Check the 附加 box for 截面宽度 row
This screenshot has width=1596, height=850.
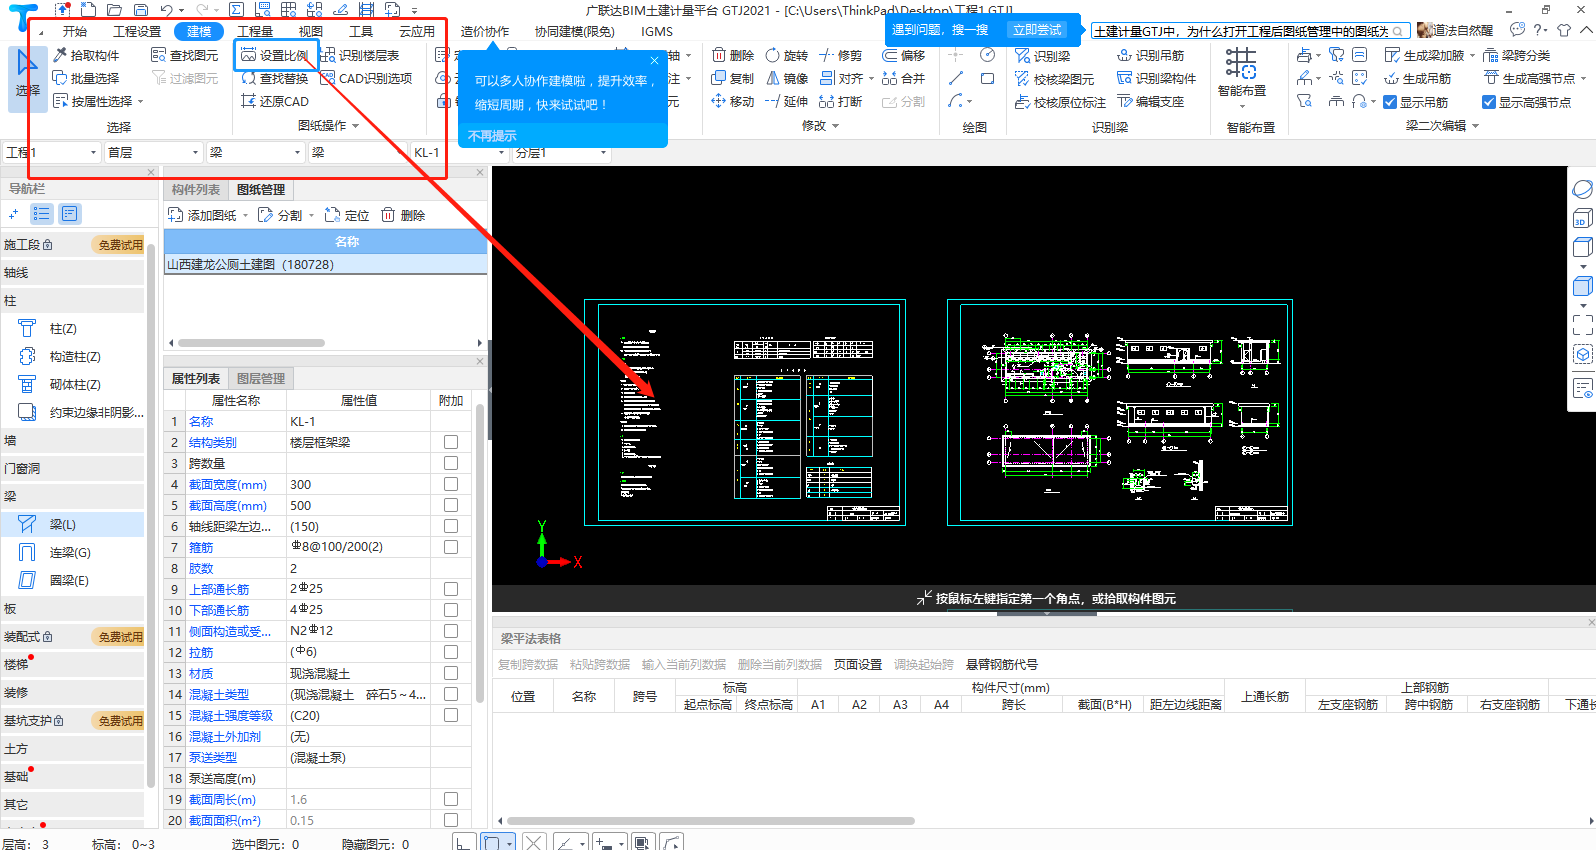click(451, 484)
